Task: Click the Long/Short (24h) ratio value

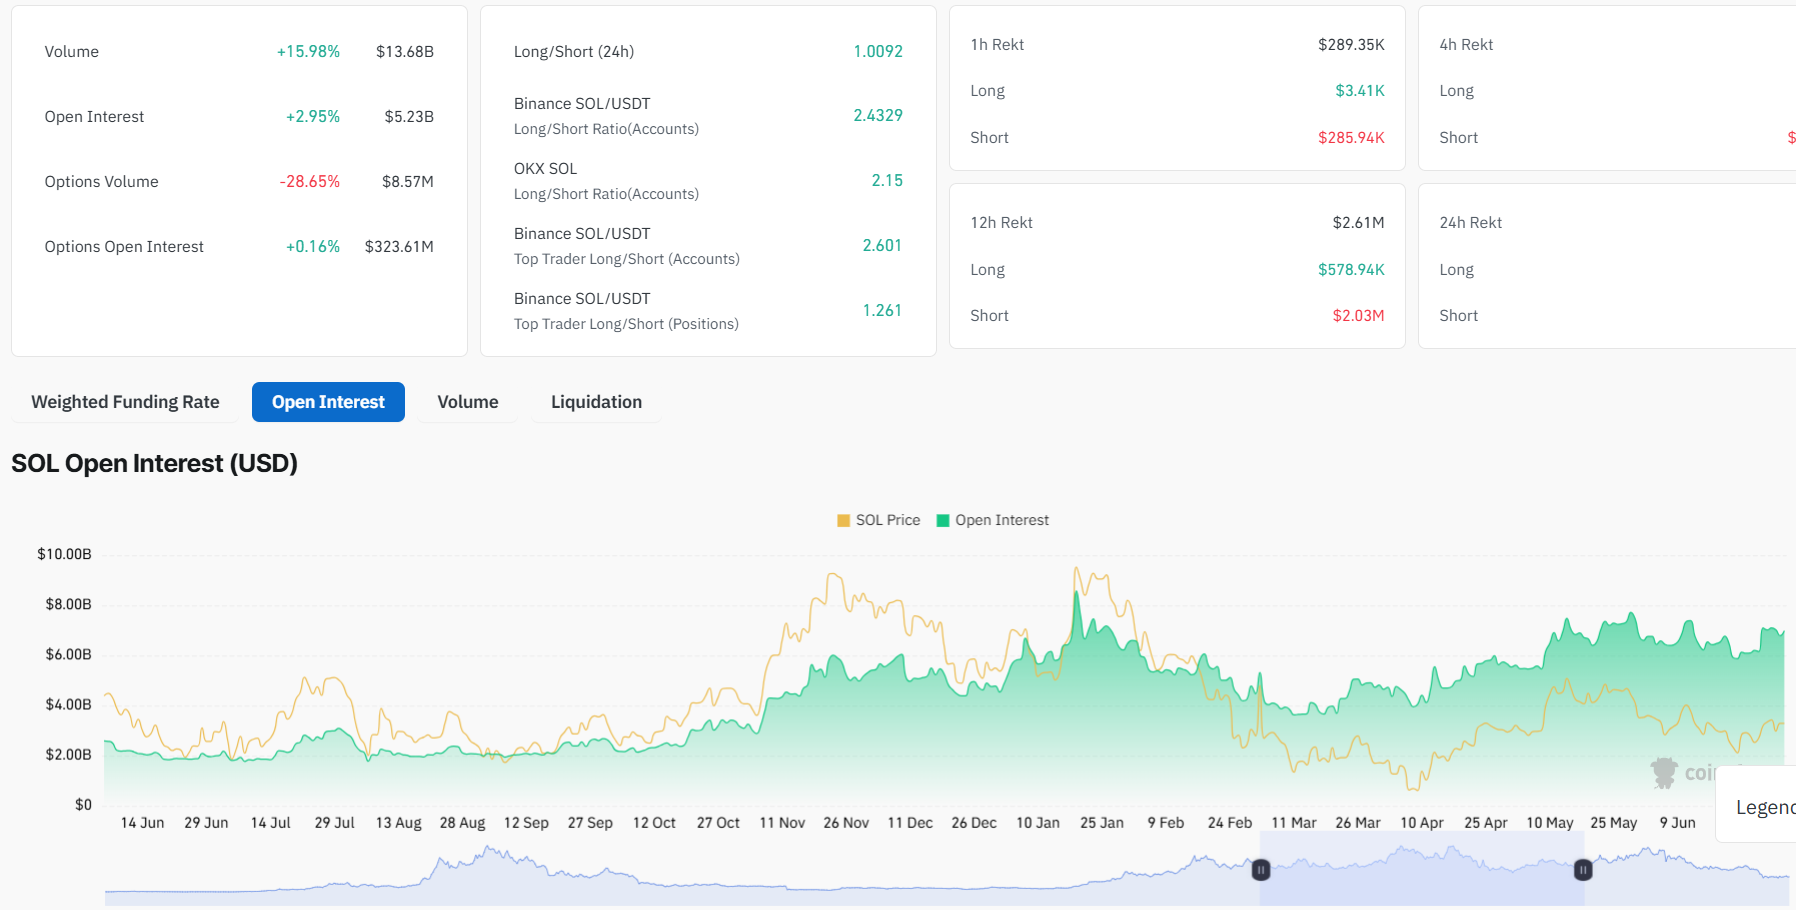Action: pos(877,52)
